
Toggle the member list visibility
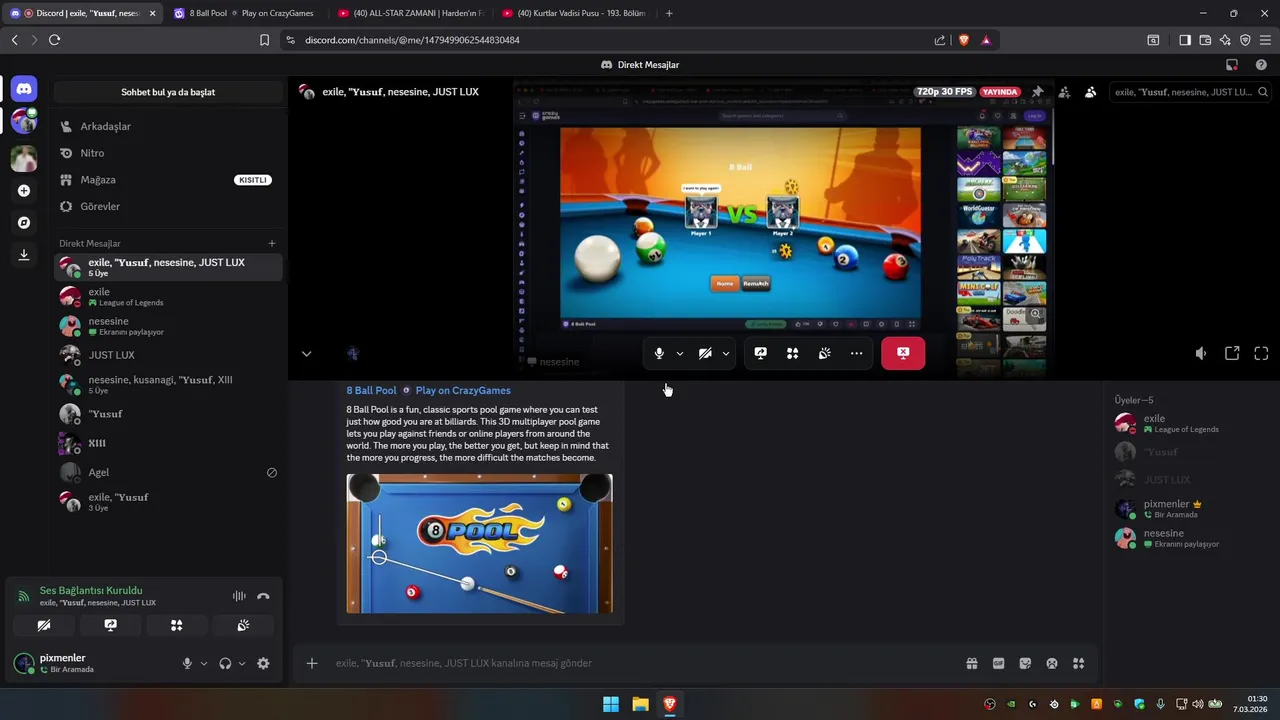pos(1090,92)
